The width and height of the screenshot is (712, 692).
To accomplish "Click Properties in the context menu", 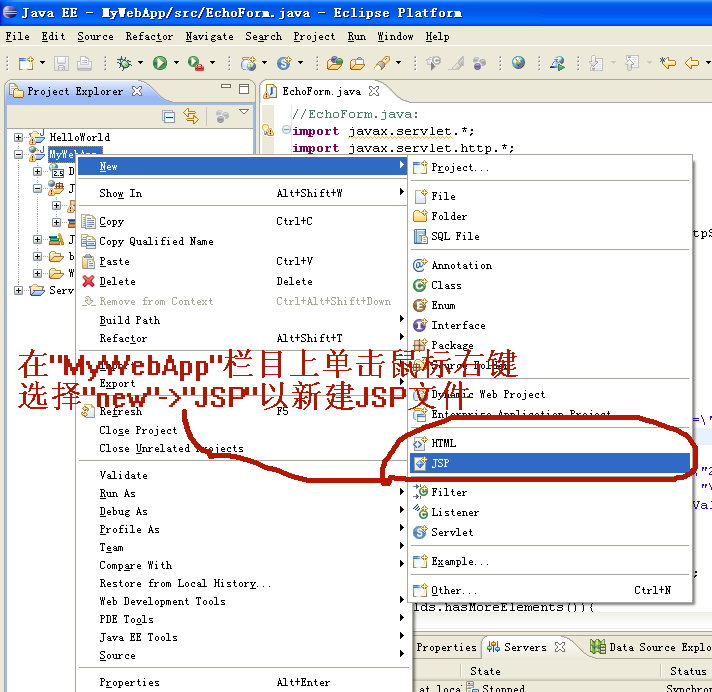I will 243,682.
